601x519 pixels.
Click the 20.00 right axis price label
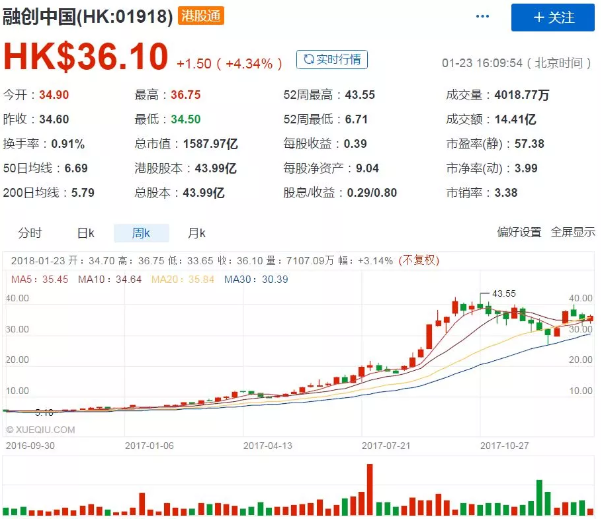coord(581,360)
